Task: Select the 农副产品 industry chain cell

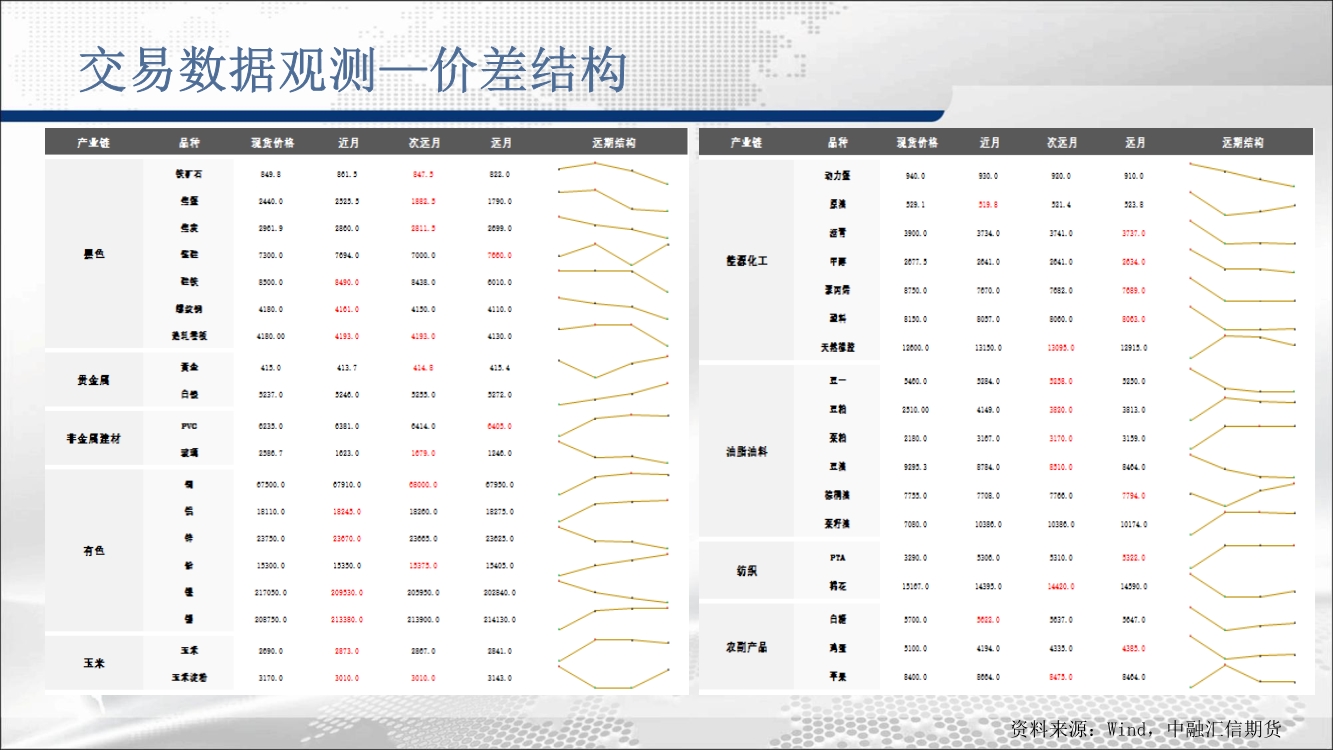Action: coord(746,647)
